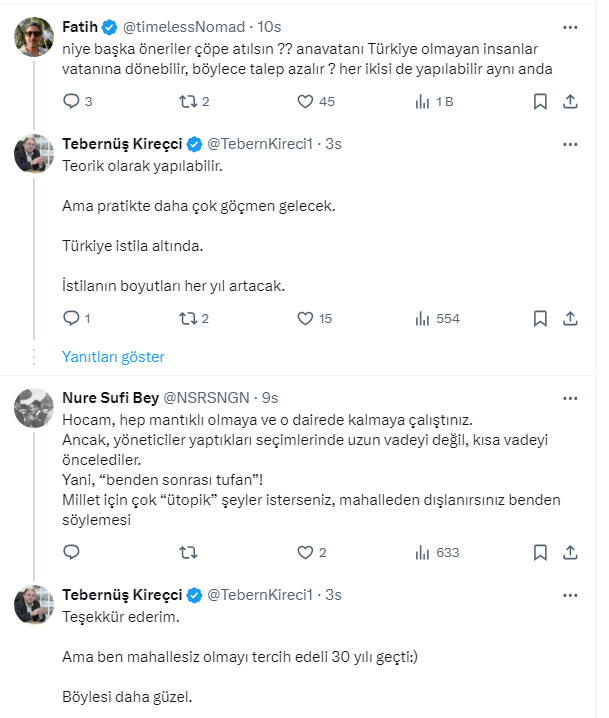Share Nure Sufi Bey's tweet

570,552
